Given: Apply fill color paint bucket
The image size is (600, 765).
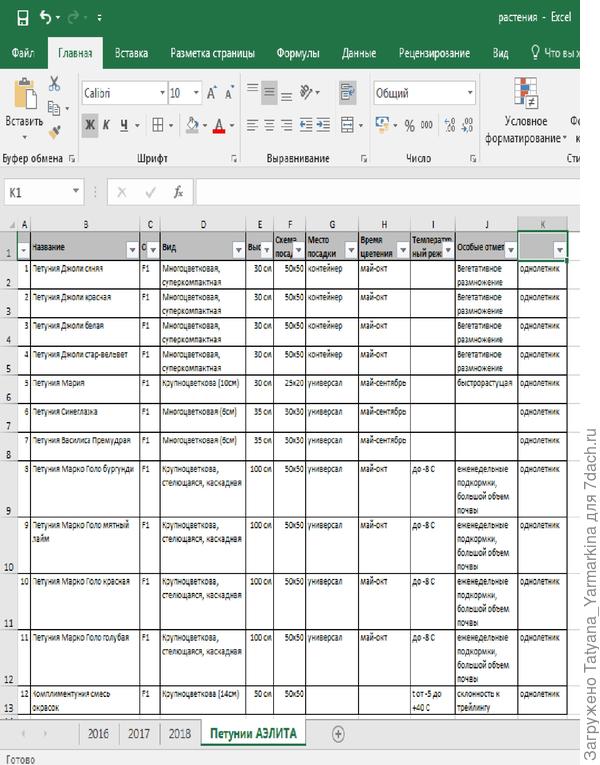Looking at the screenshot, I should click(192, 125).
